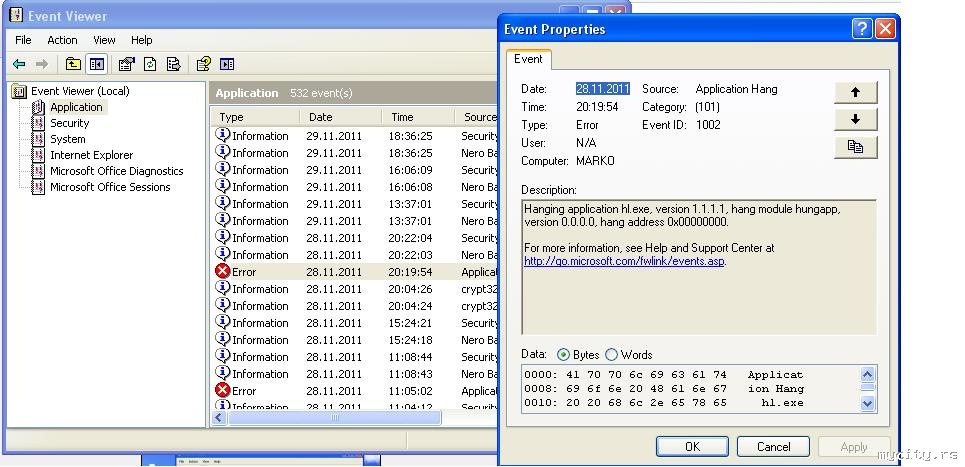Image resolution: width=965 pixels, height=467 pixels.
Task: Click the Back arrow in Event Viewer toolbar
Action: [19, 64]
